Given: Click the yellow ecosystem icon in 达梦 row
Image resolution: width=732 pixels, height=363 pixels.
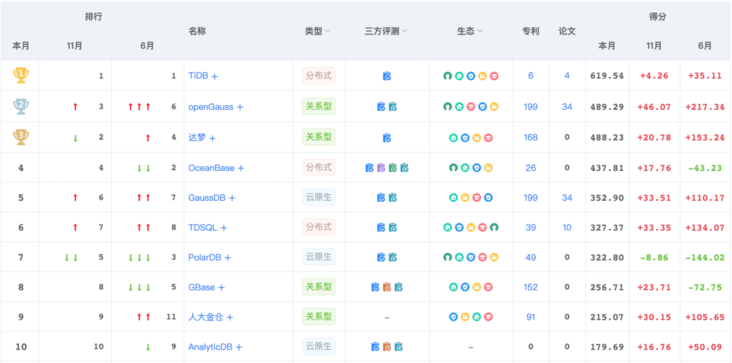Looking at the screenshot, I should pyautogui.click(x=477, y=138).
